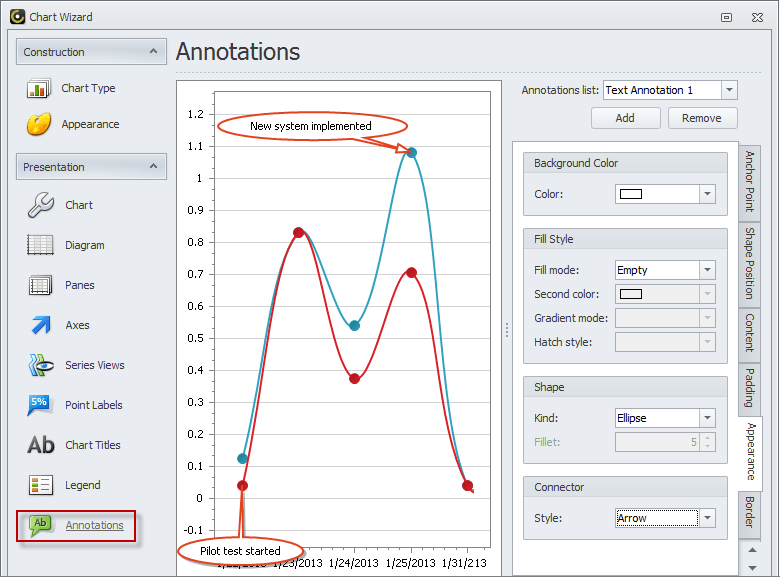
Task: Click the Add annotation button
Action: (625, 118)
